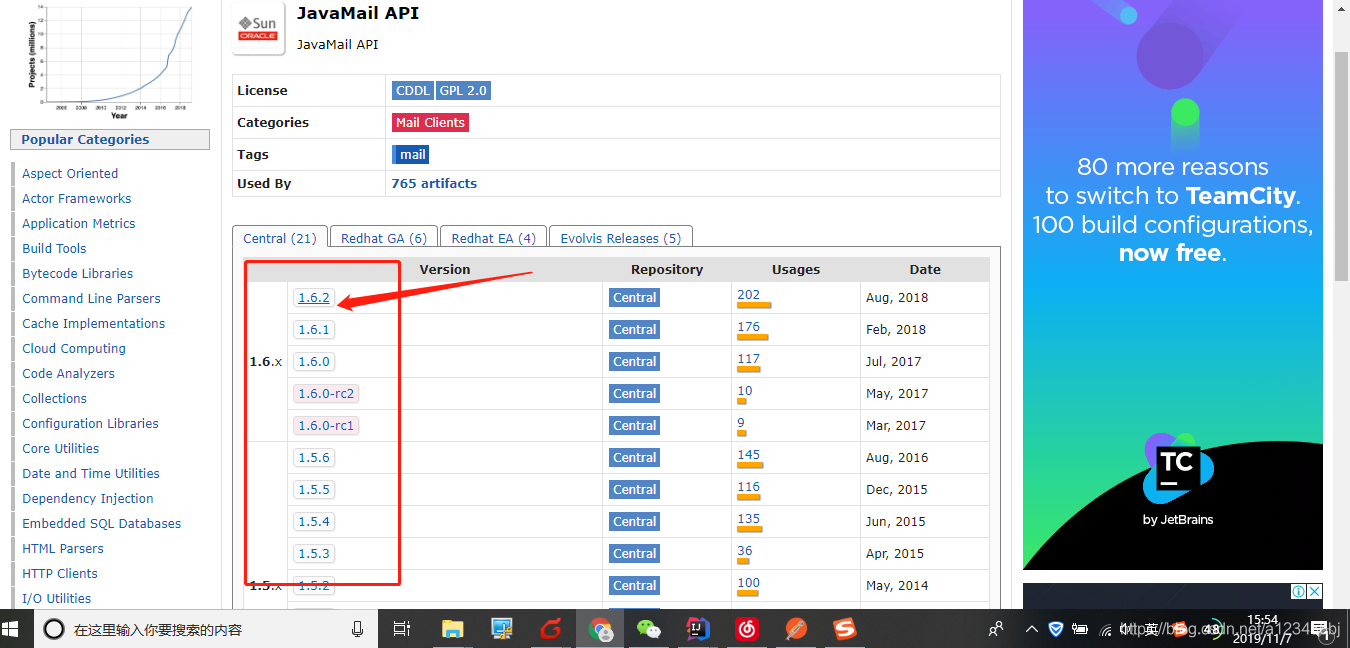Click the CDDL license badge
This screenshot has height=648, width=1350.
[413, 90]
